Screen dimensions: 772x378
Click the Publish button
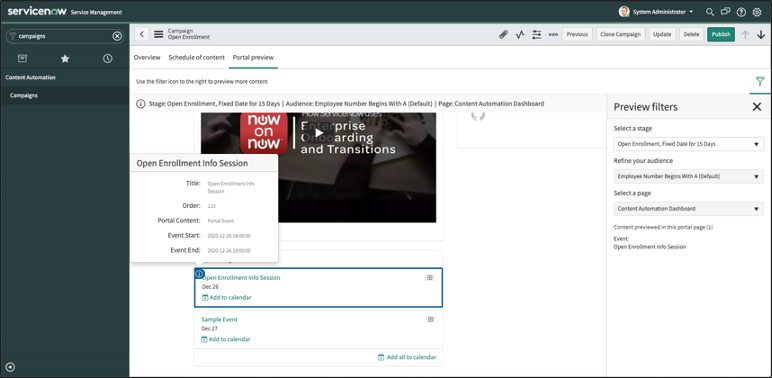[721, 34]
